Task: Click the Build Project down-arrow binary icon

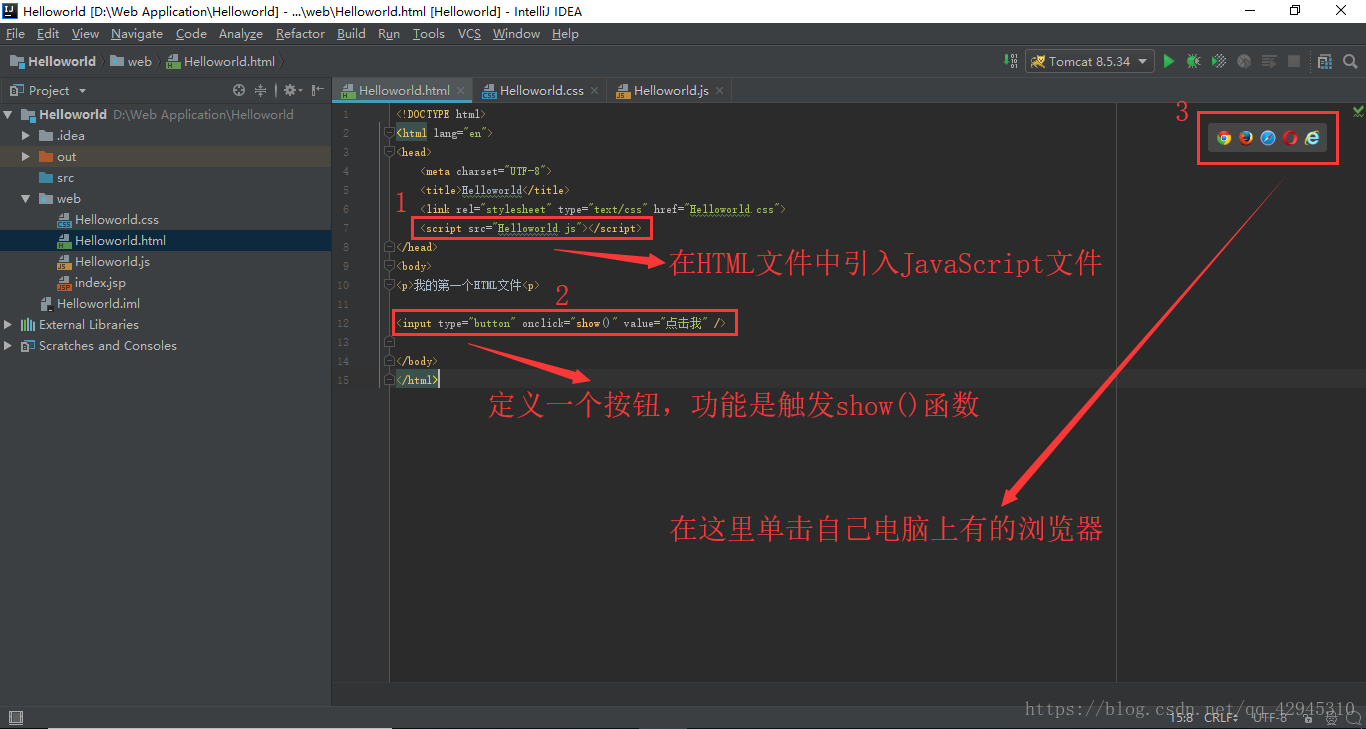Action: coord(1011,61)
